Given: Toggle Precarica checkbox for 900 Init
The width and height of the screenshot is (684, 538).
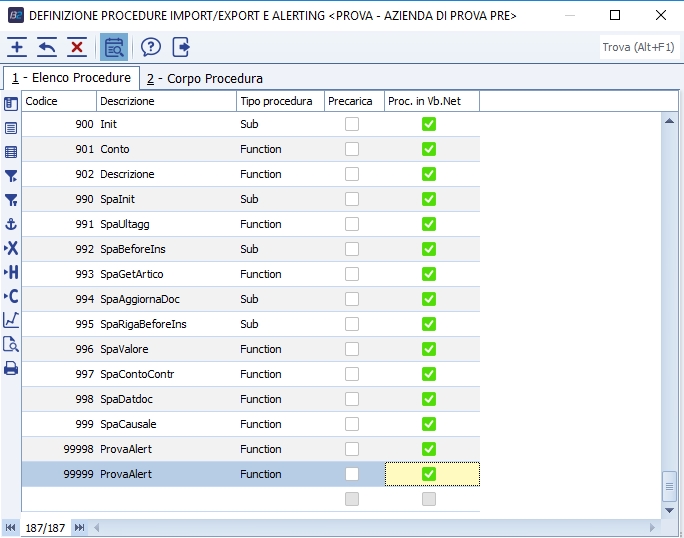Looking at the screenshot, I should (x=352, y=124).
